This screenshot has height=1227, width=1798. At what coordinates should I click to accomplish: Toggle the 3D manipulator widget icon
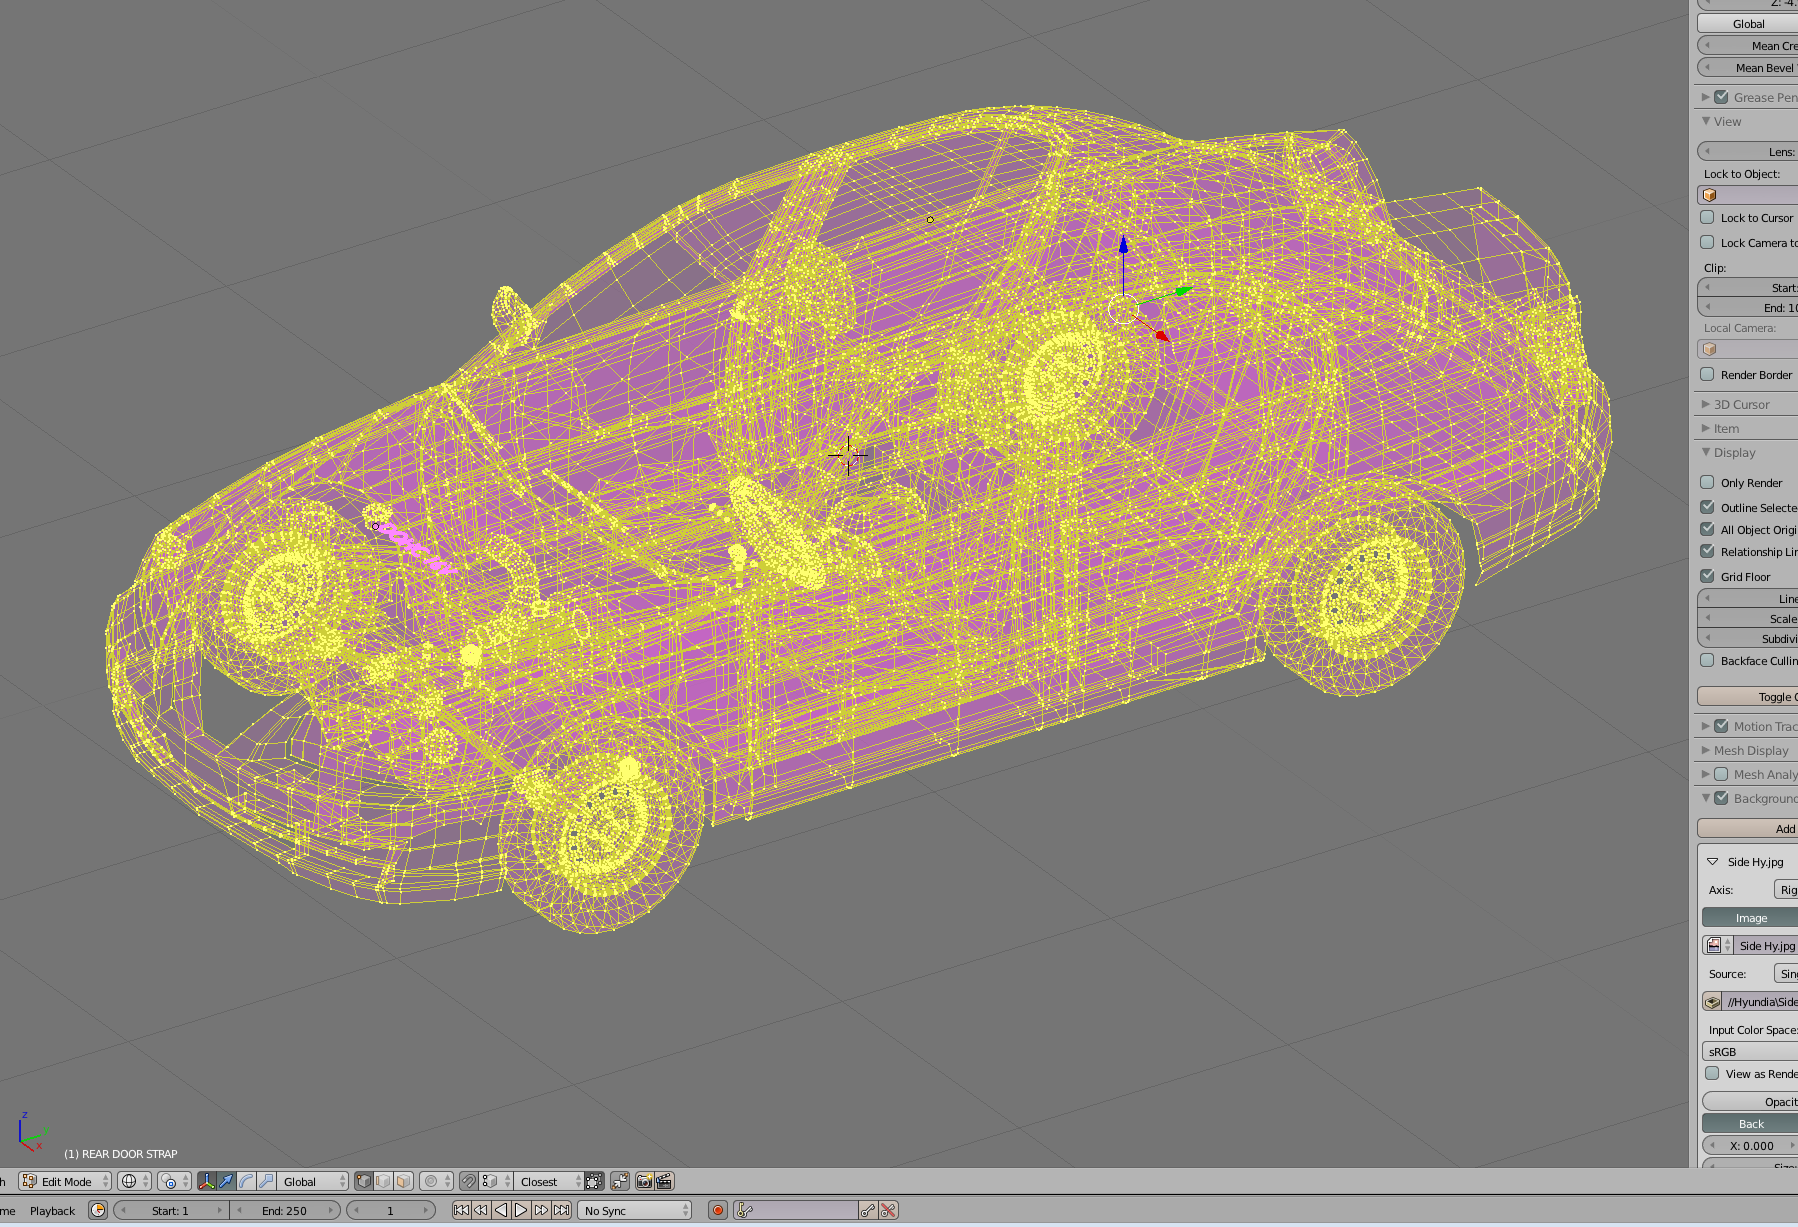tap(207, 1181)
